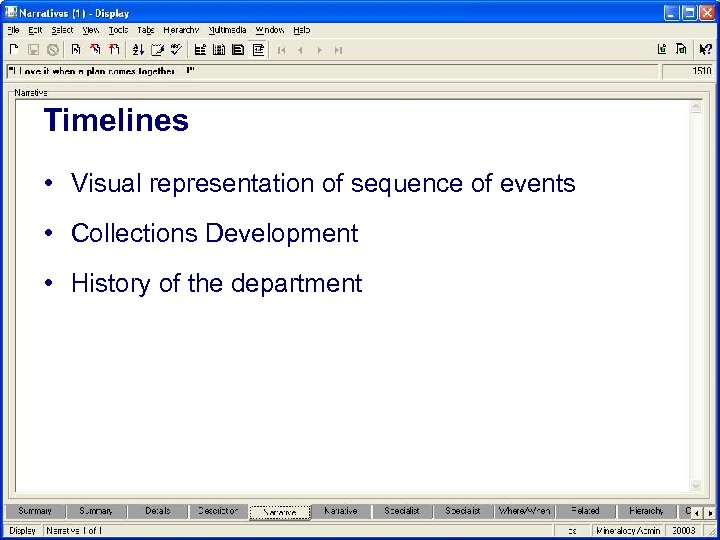Click the 'Collections Development' bullet text
This screenshot has height=540, width=720.
pyautogui.click(x=214, y=233)
